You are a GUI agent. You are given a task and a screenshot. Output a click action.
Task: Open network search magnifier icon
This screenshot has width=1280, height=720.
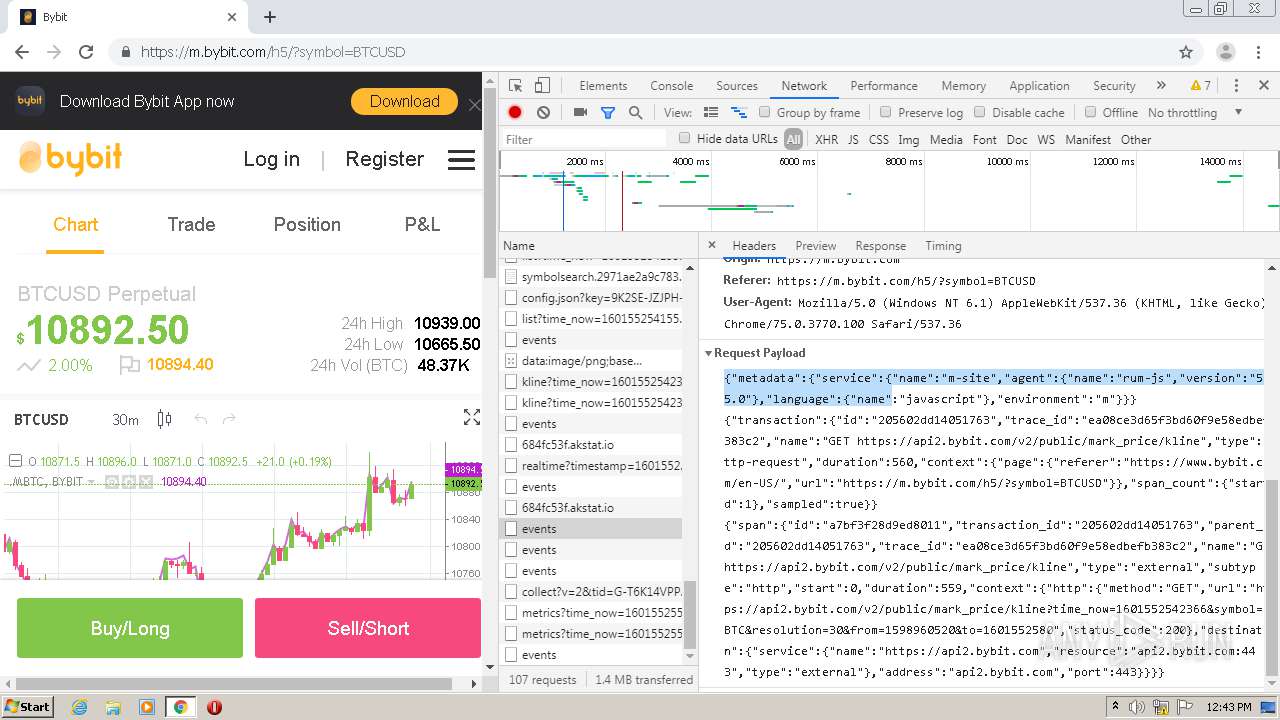click(x=635, y=113)
